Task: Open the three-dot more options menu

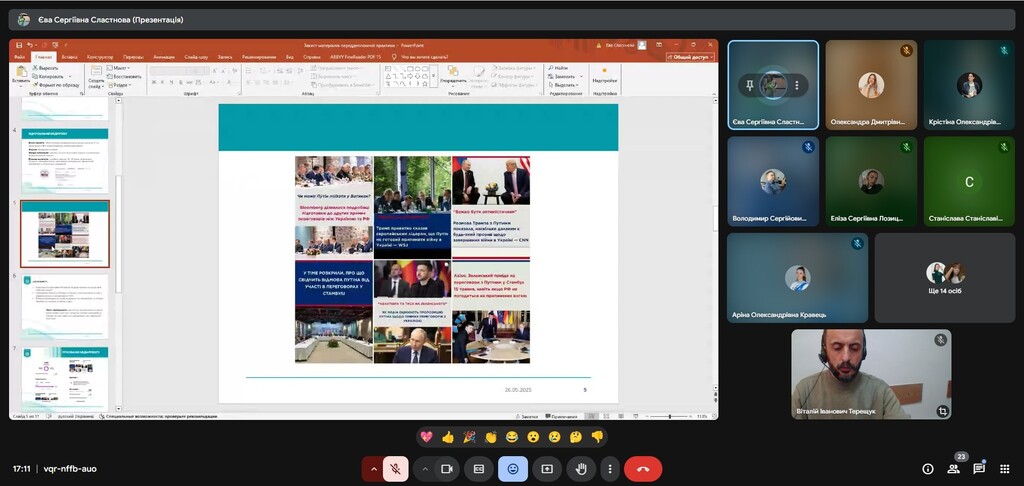Action: [609, 468]
